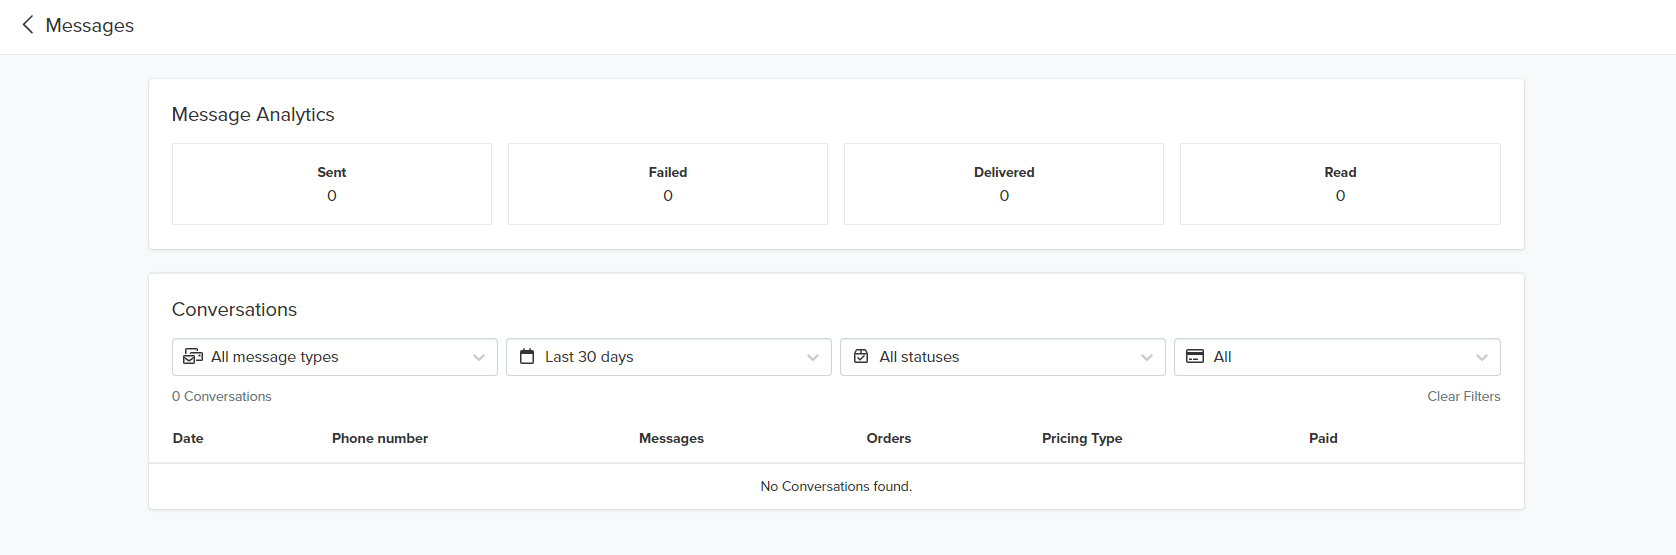The image size is (1676, 555).
Task: Click the card icon in the All filter
Action: 1195,357
